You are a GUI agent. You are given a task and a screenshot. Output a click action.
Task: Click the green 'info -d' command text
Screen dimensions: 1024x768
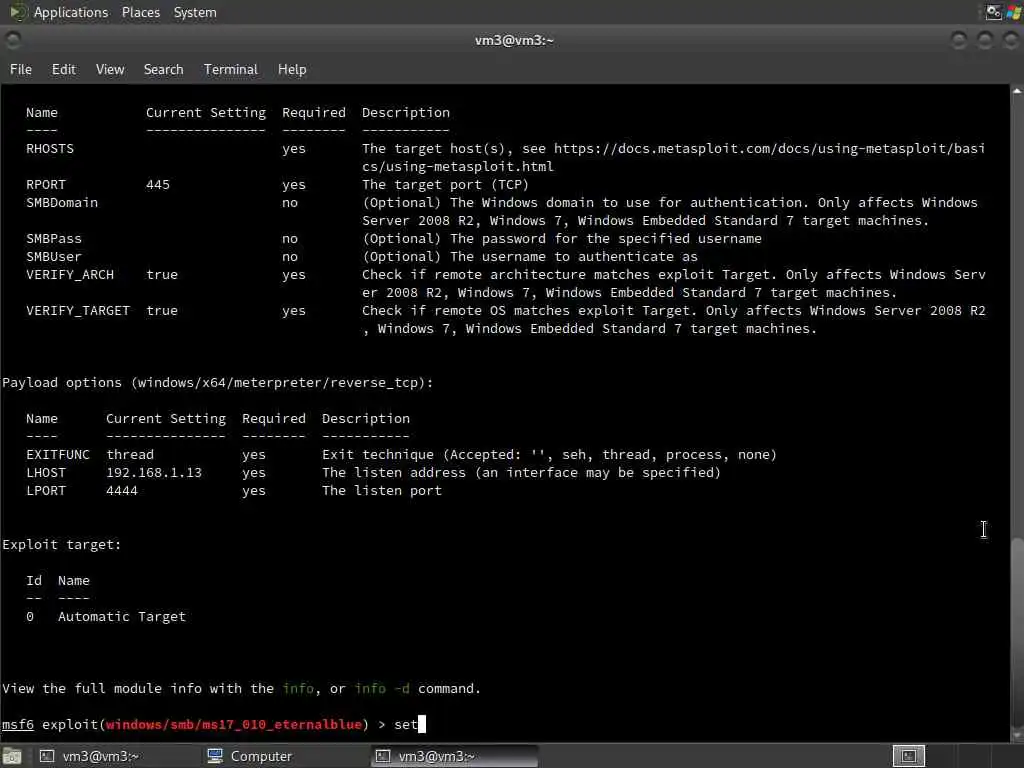(x=382, y=689)
